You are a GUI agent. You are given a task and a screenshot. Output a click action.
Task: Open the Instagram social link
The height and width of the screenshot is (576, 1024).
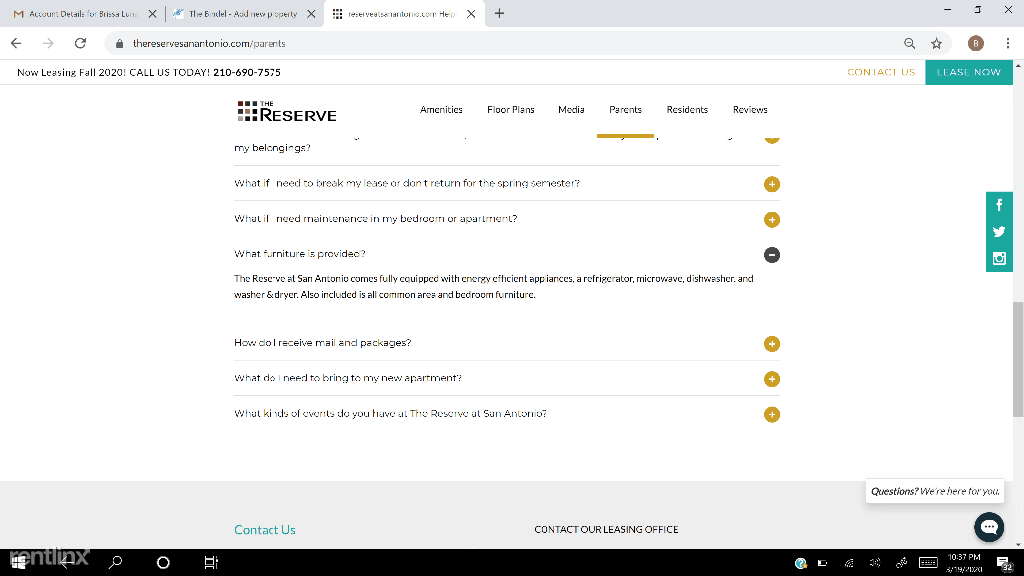pos(999,259)
